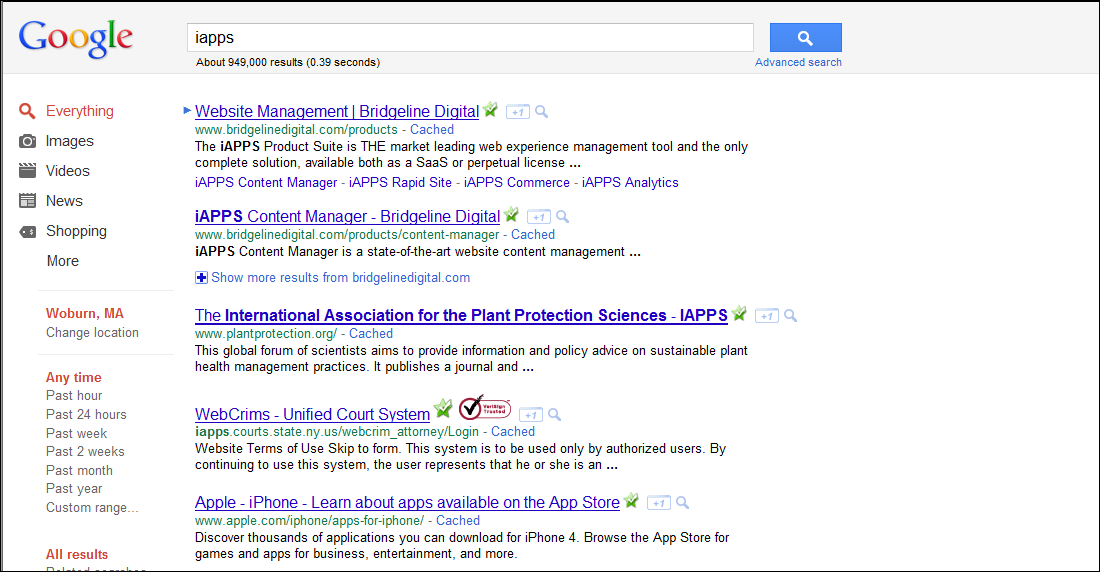This screenshot has width=1100, height=572.
Task: Open Website Management | Bridgeline Digital result
Action: pos(337,112)
